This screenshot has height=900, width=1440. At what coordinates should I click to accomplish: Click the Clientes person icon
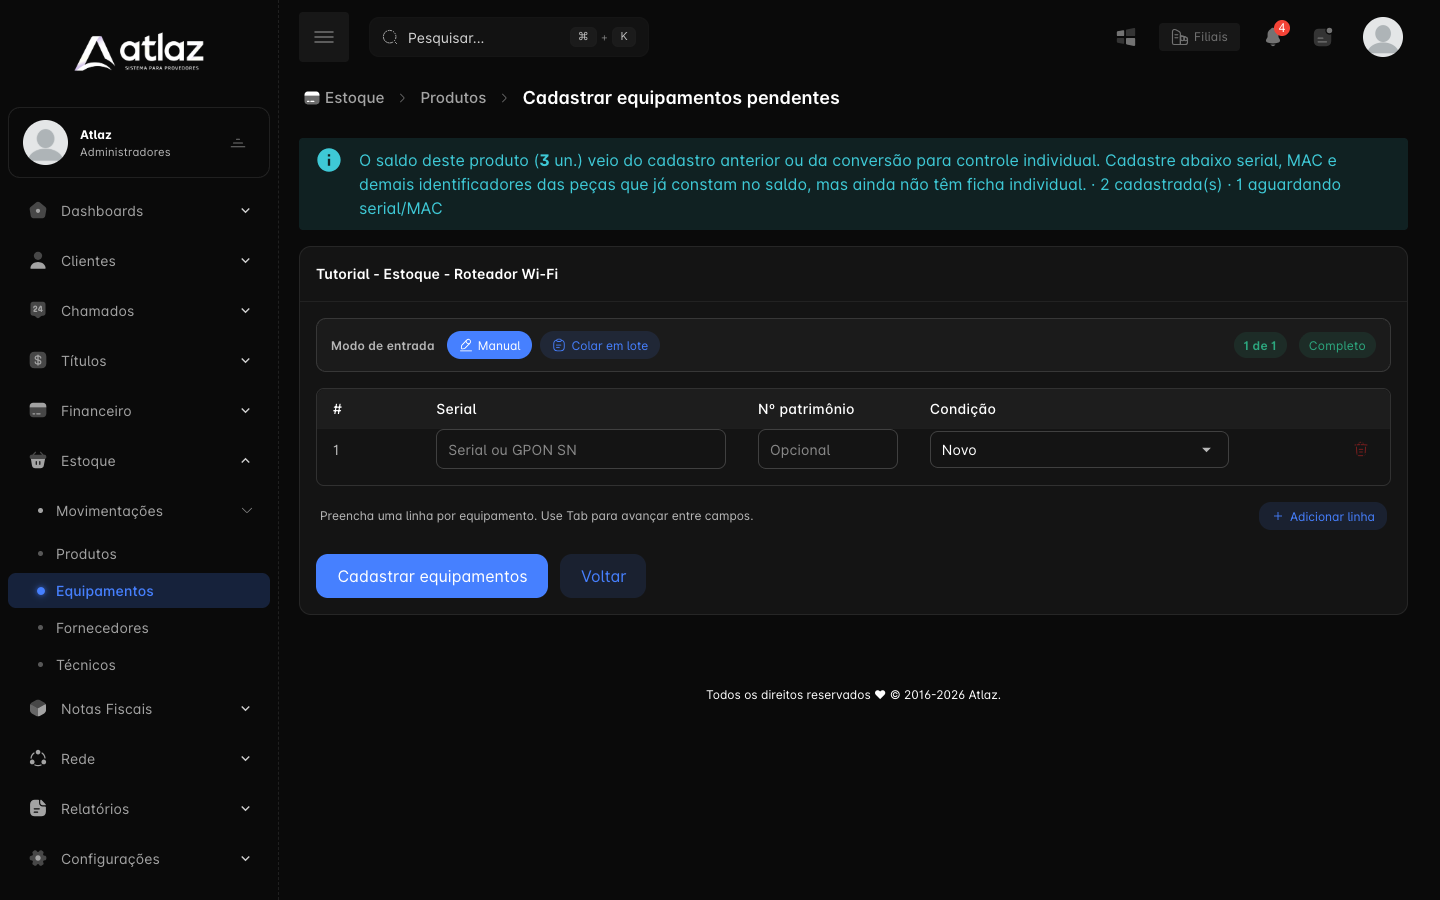[x=38, y=260]
